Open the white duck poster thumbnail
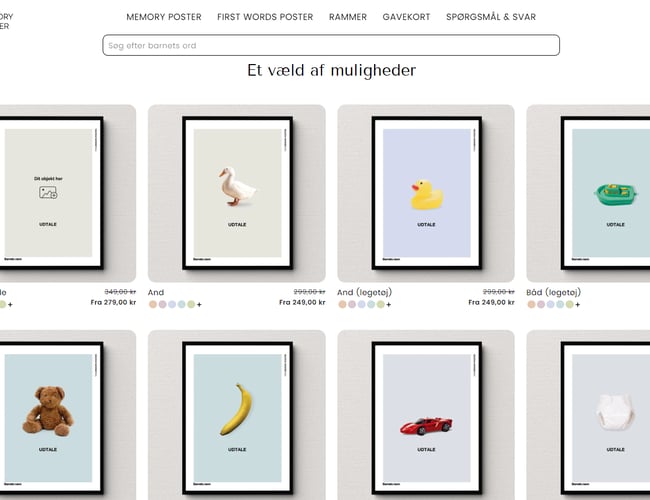650x500 pixels. pos(237,193)
